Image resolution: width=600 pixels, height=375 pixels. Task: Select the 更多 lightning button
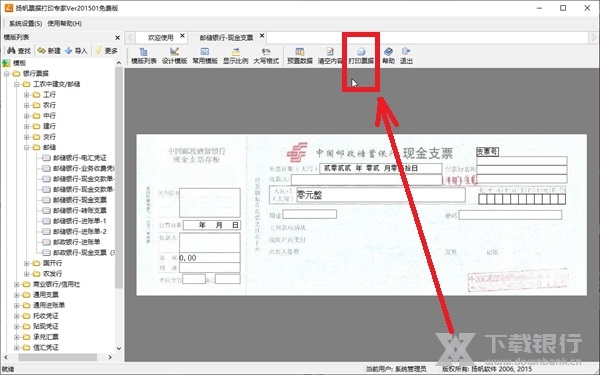(106, 51)
